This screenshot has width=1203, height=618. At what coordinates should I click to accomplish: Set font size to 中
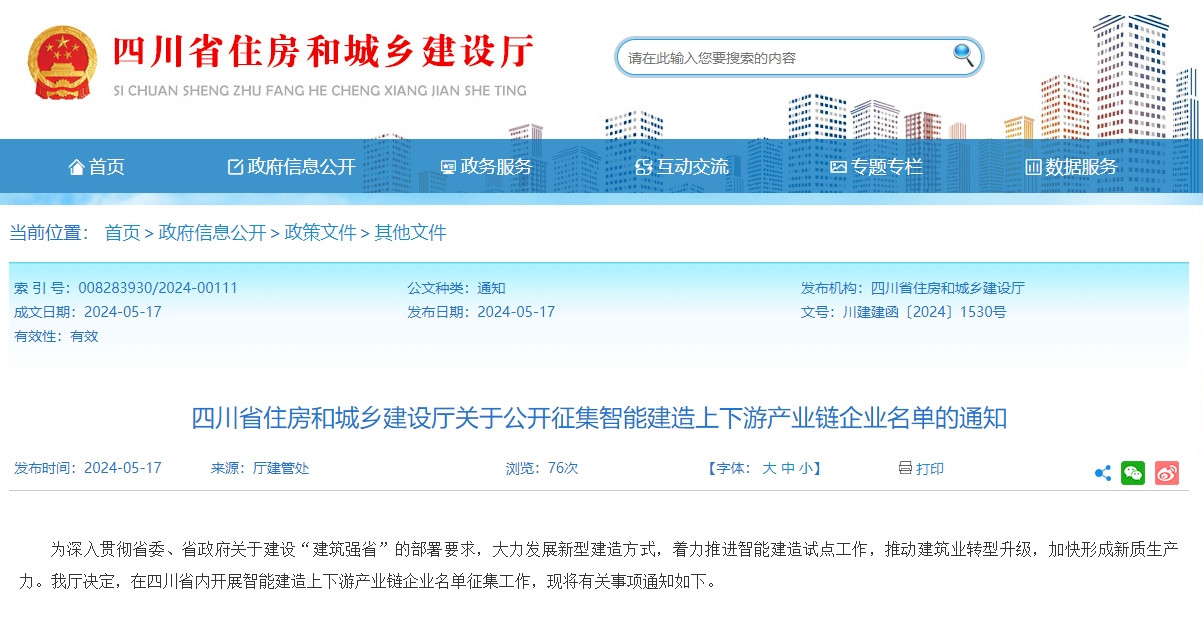(x=787, y=468)
